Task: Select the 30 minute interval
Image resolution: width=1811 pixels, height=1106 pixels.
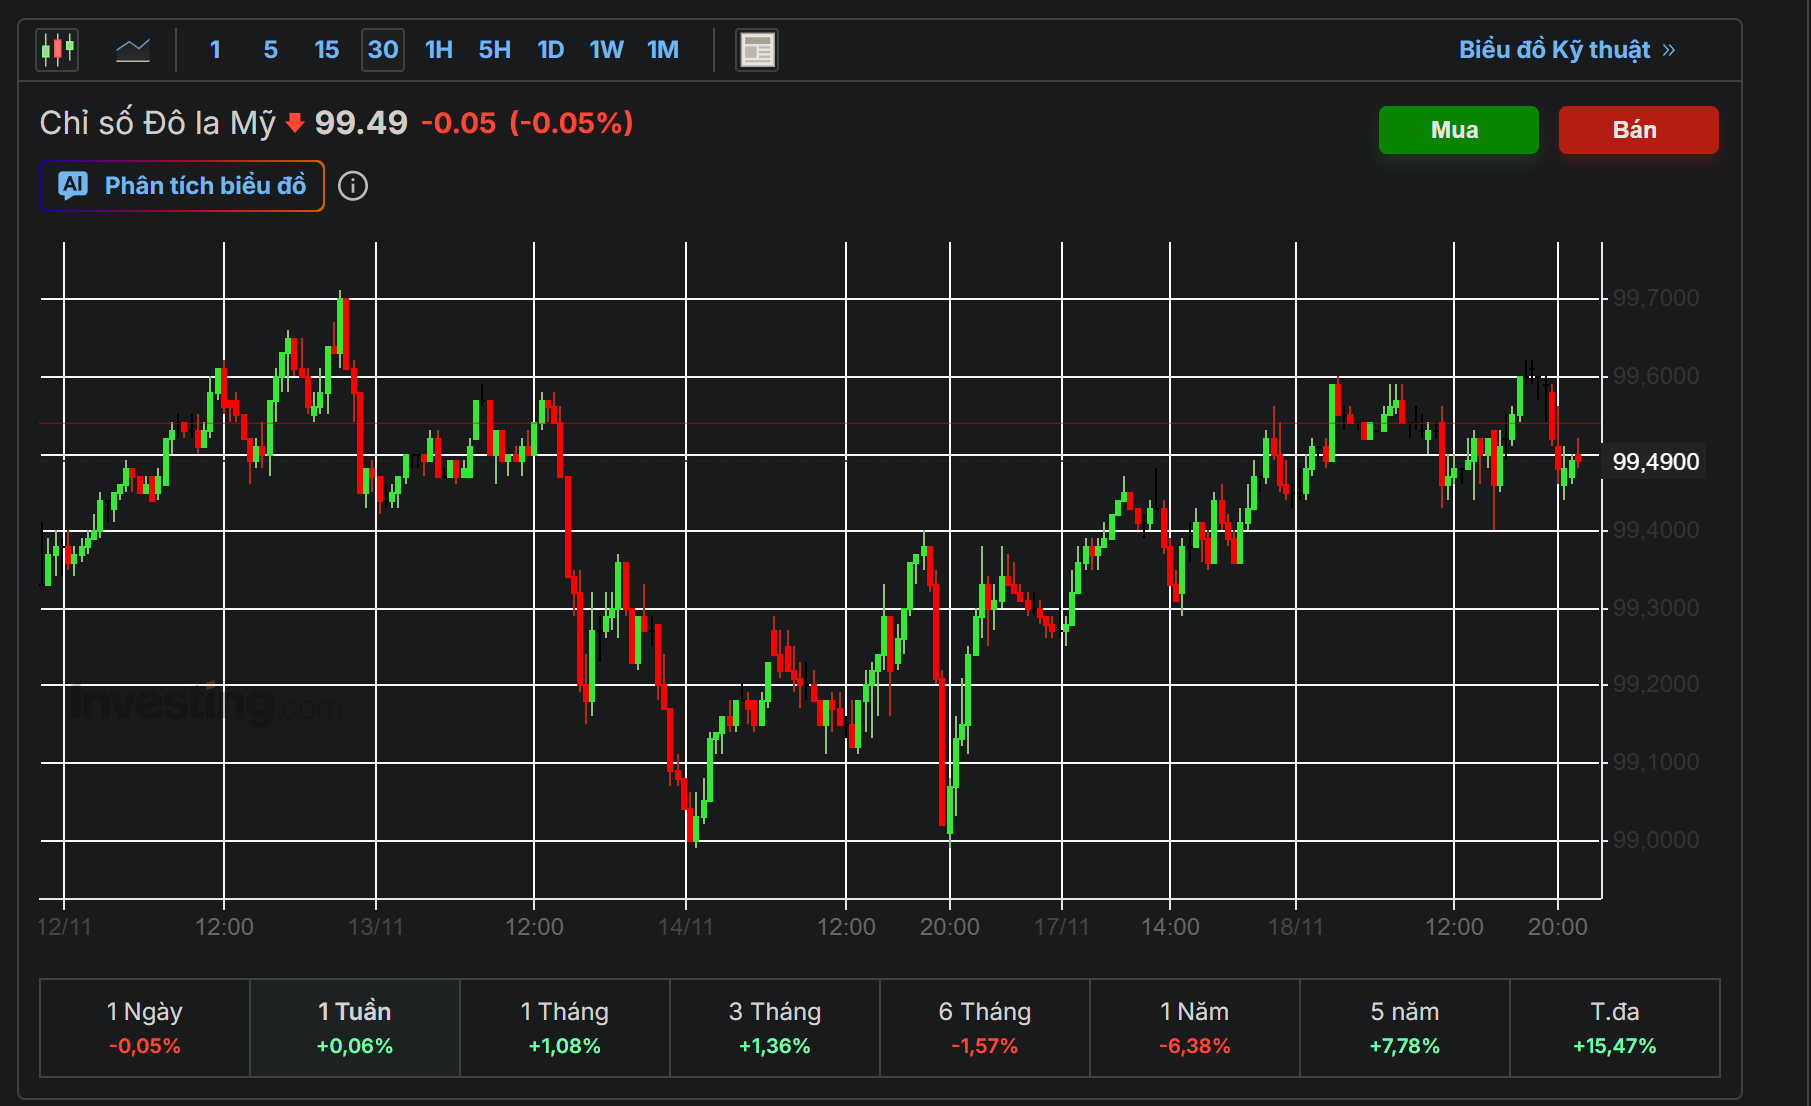Action: [x=382, y=50]
